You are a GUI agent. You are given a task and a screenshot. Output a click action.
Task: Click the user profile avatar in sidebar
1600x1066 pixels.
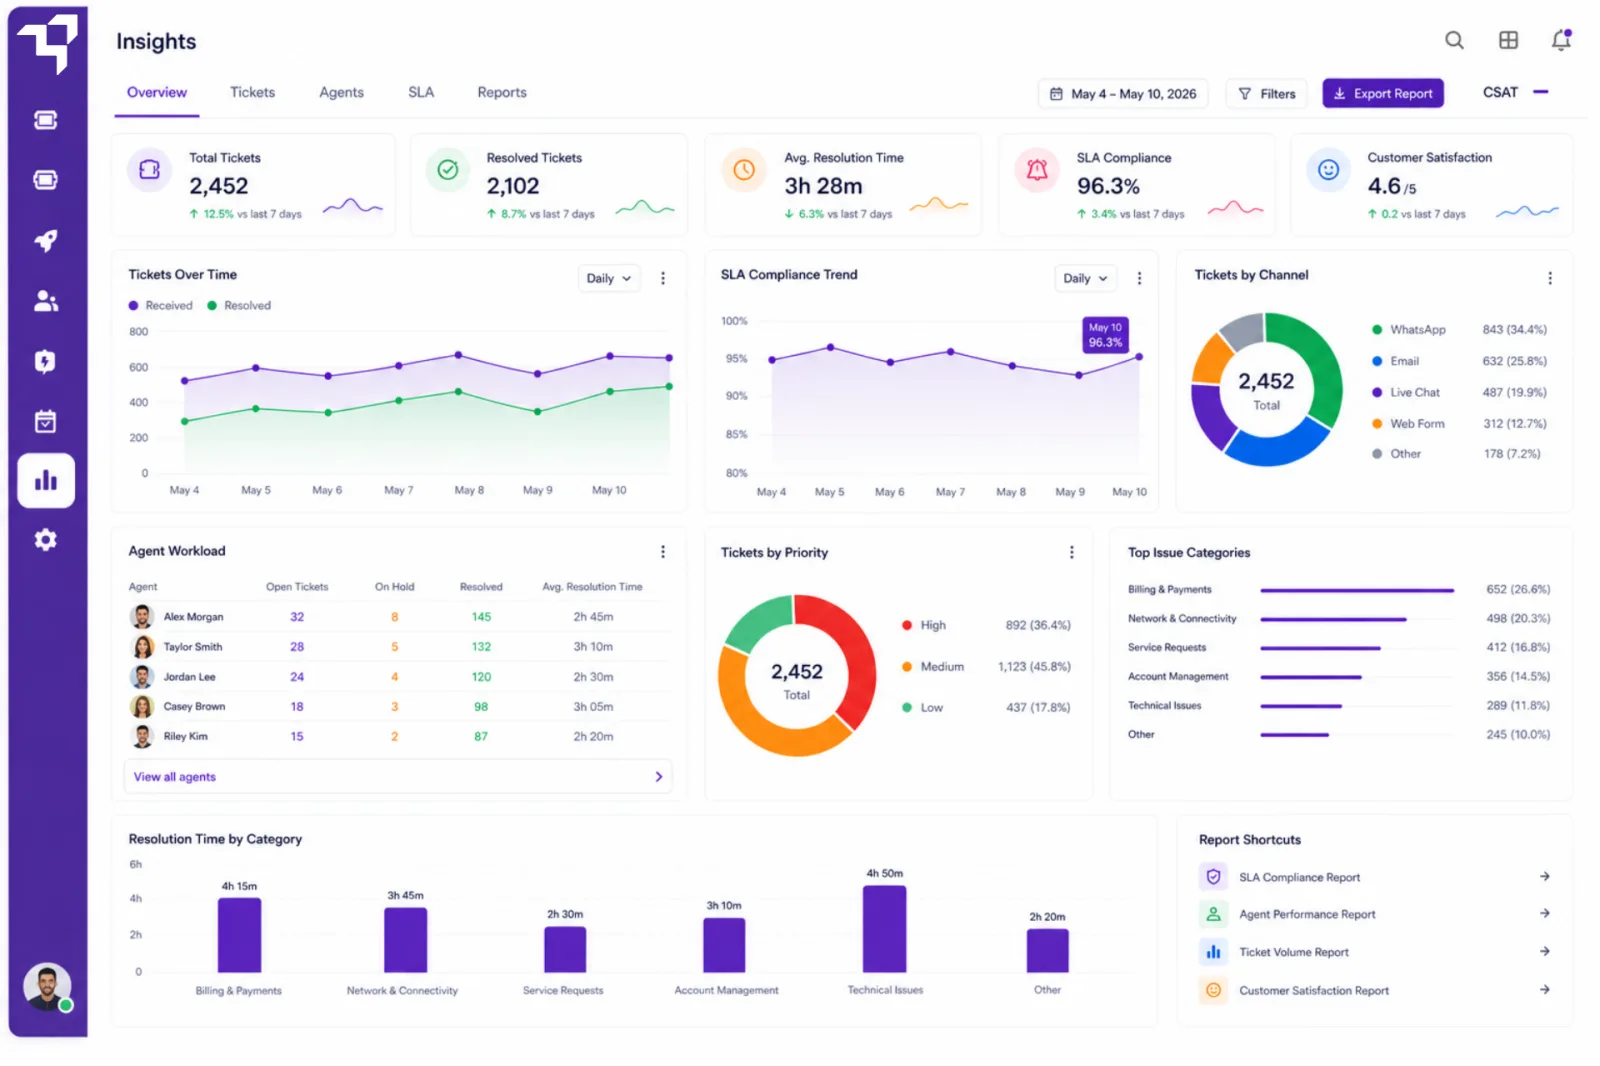[x=47, y=987]
